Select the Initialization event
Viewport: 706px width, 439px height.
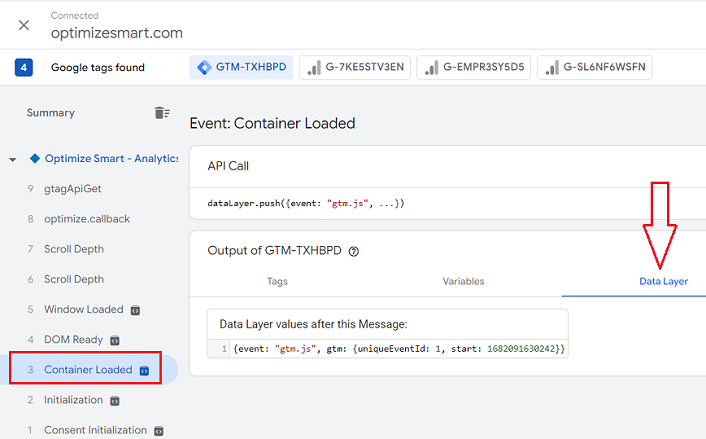(73, 400)
